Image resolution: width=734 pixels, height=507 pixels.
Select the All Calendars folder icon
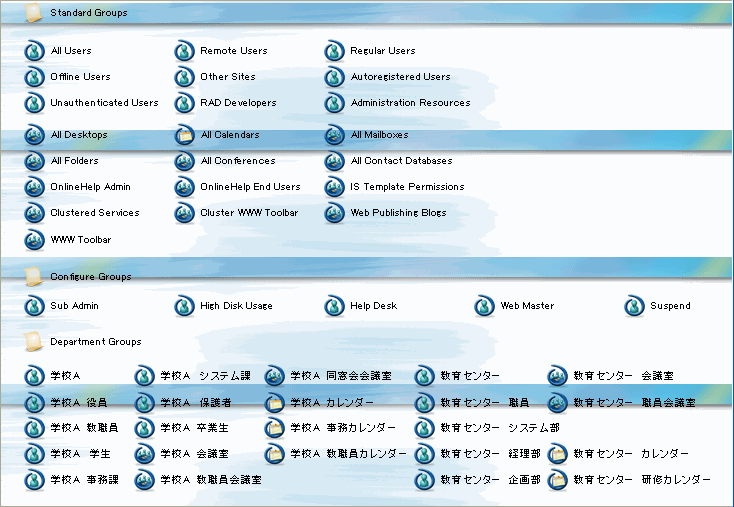184,135
